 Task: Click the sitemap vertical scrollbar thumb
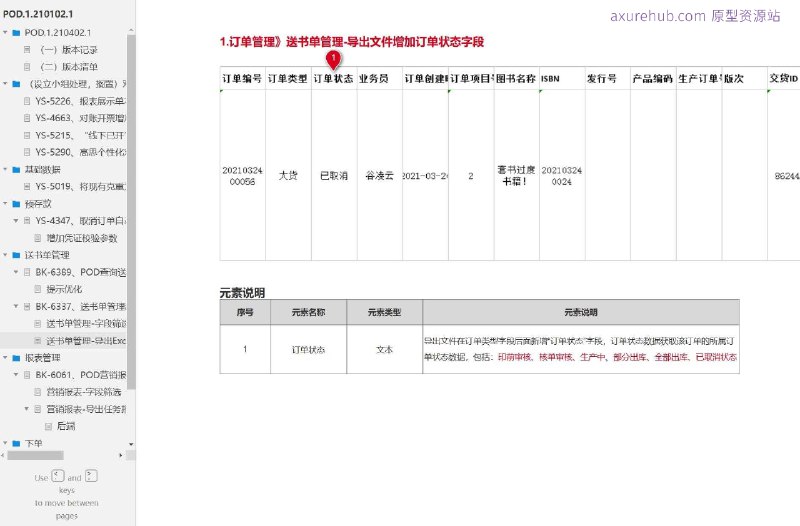point(131,212)
